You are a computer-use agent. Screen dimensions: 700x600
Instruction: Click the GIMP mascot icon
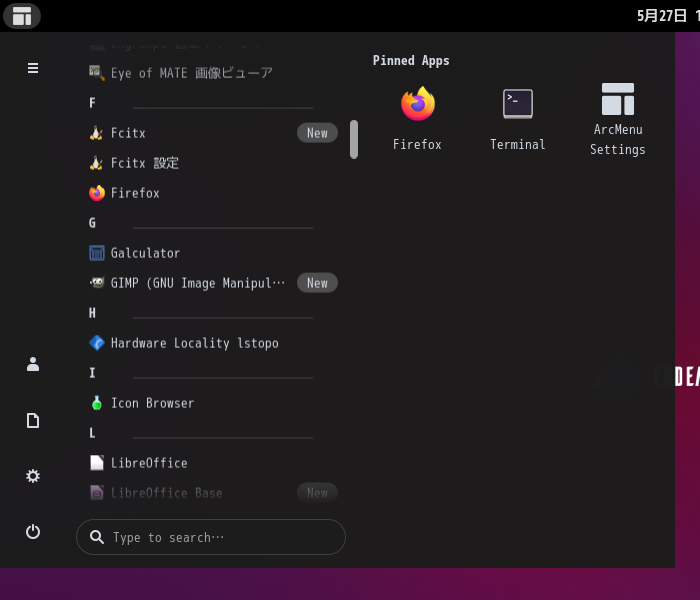96,283
